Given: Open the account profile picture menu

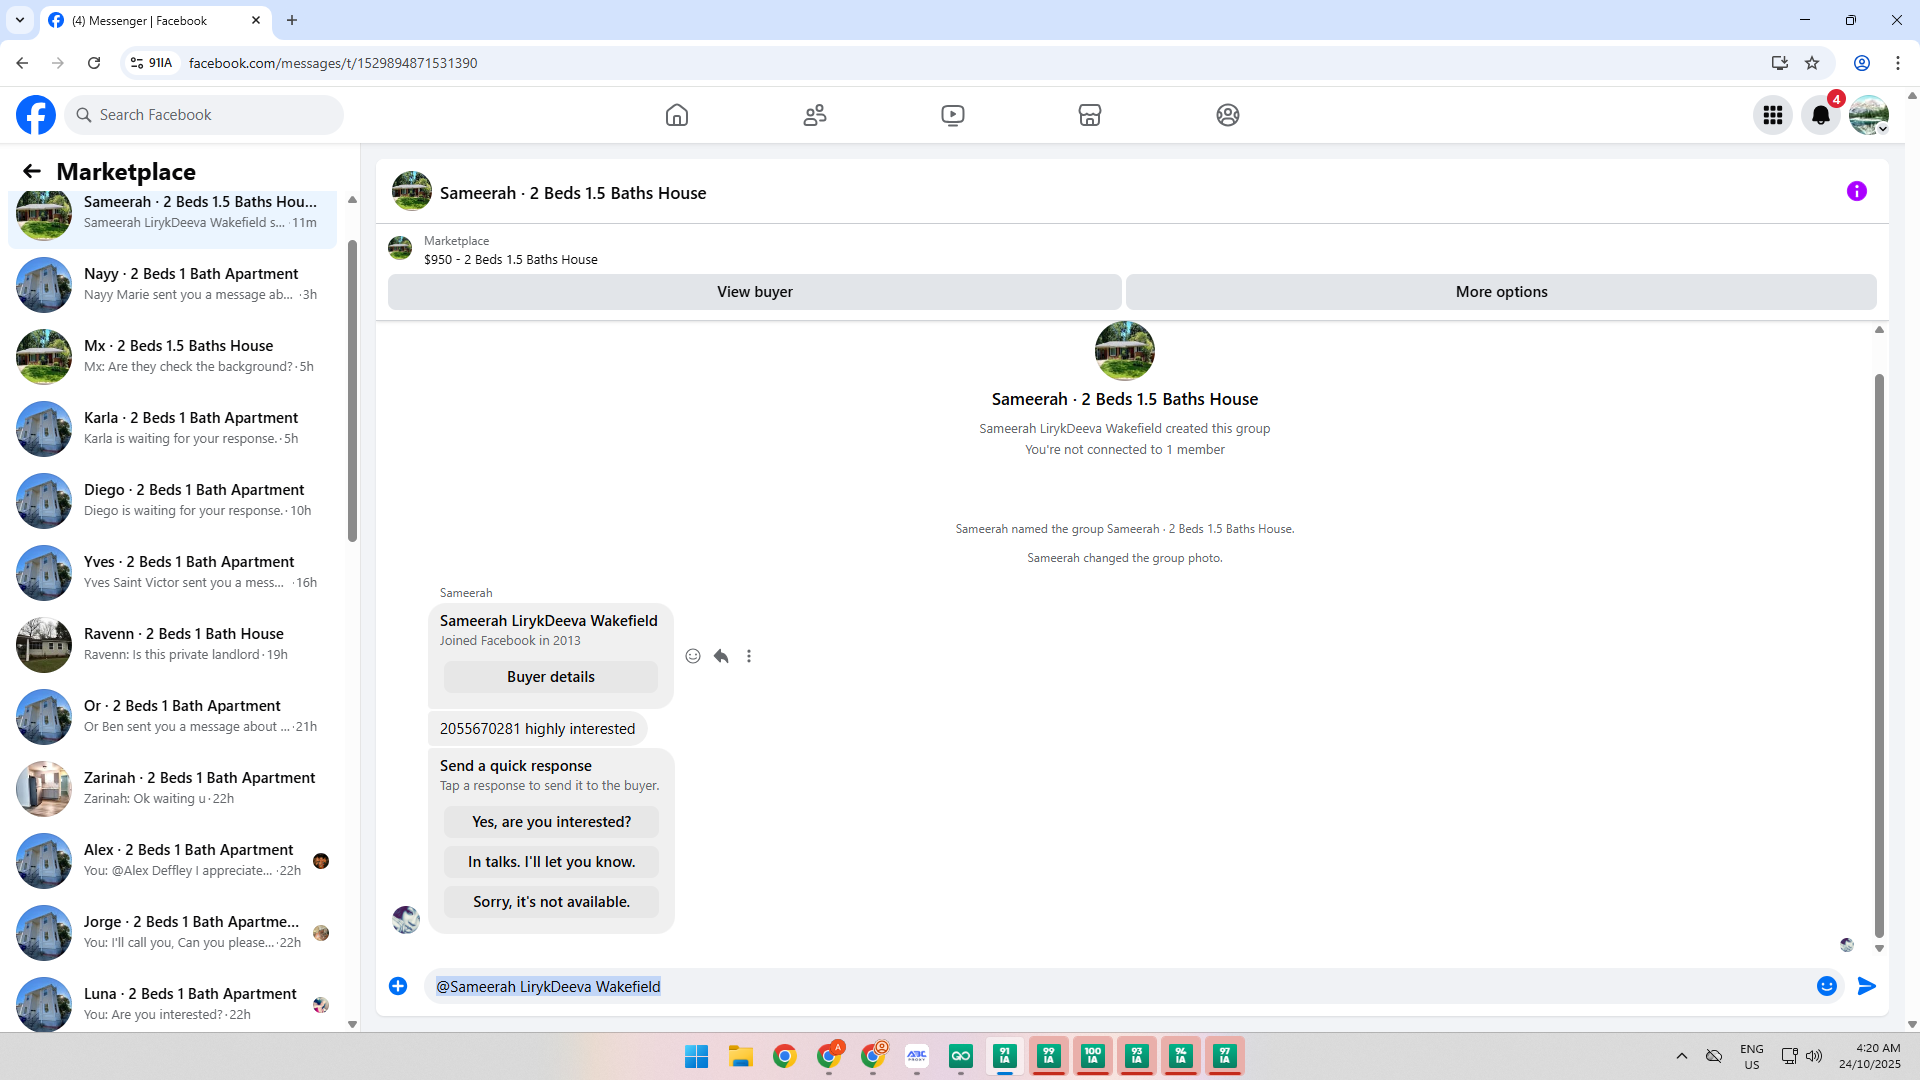Looking at the screenshot, I should pos(1869,115).
